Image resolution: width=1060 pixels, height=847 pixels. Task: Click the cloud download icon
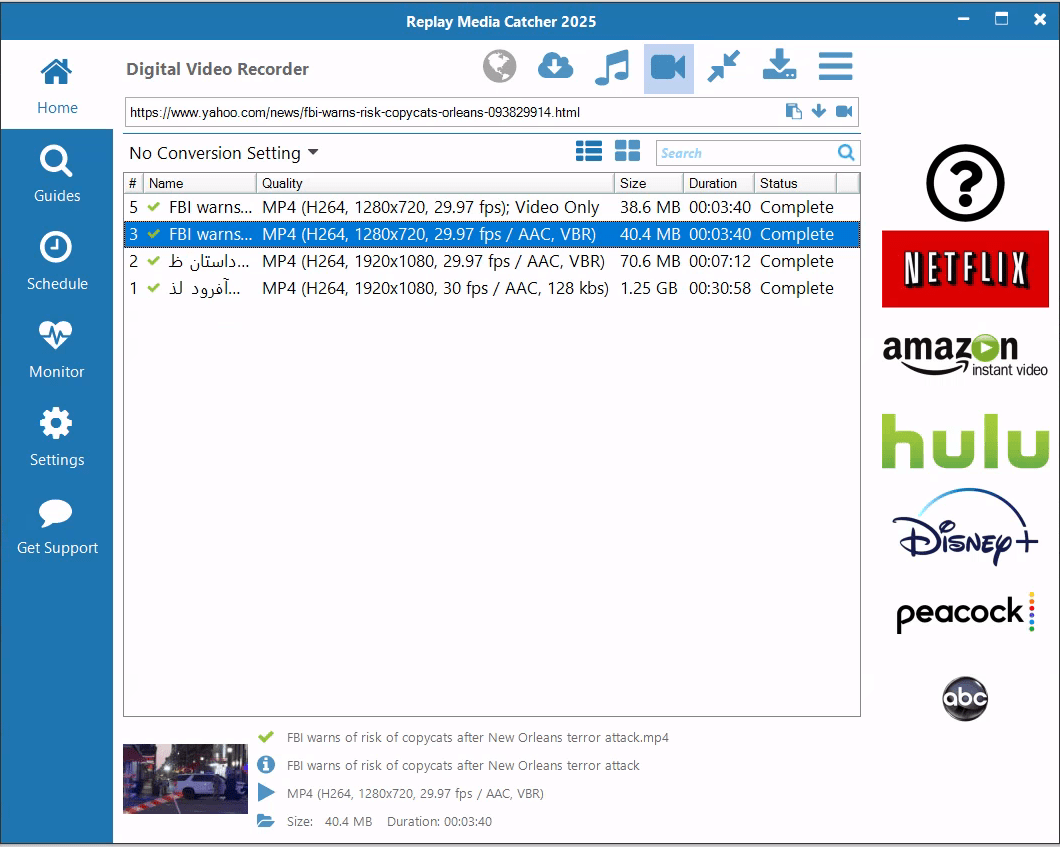click(x=556, y=67)
